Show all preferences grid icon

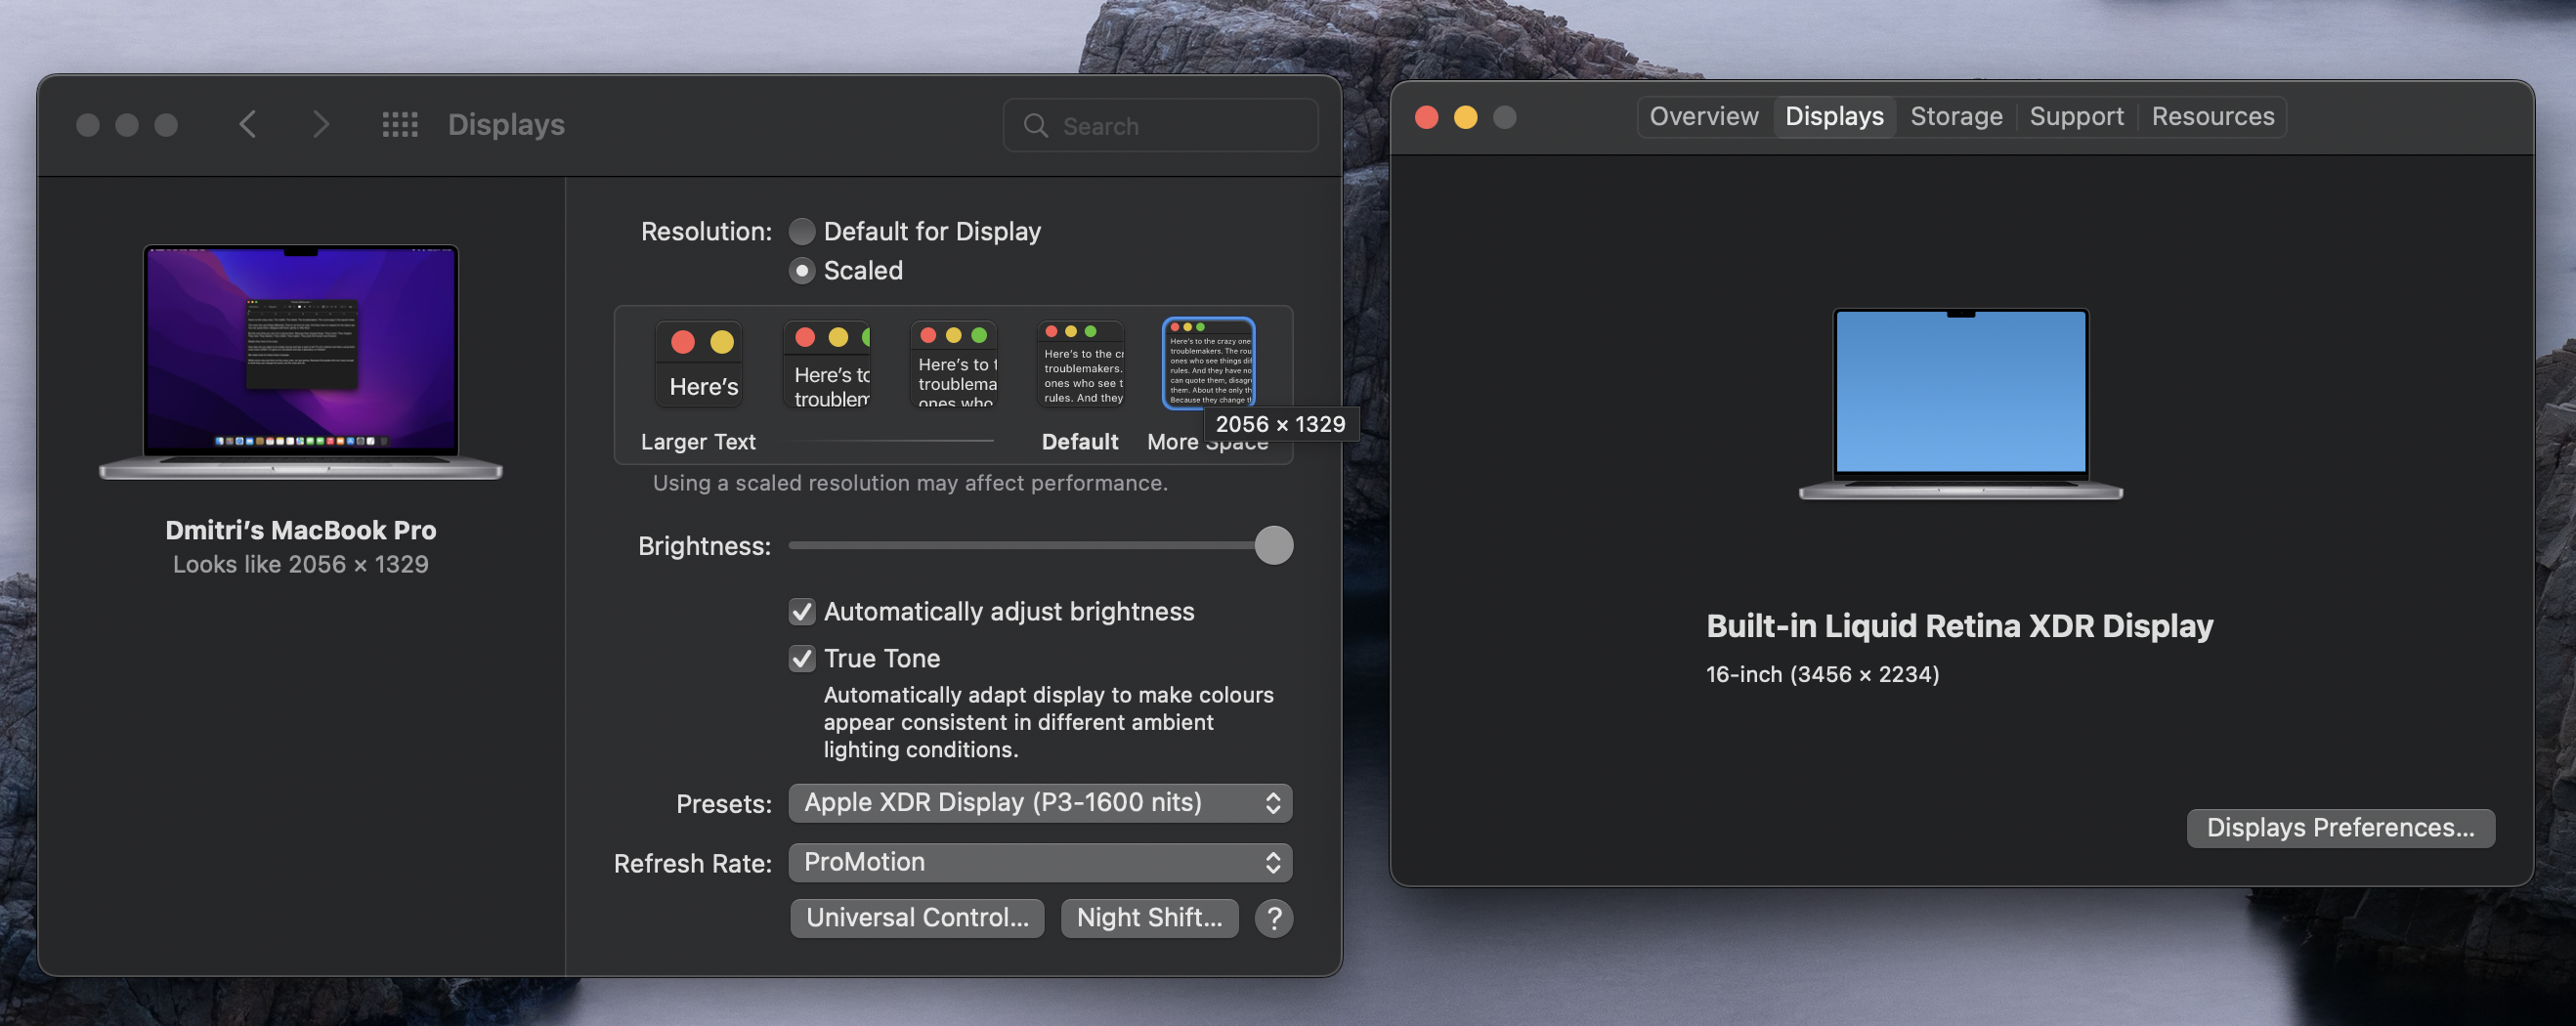click(x=400, y=124)
